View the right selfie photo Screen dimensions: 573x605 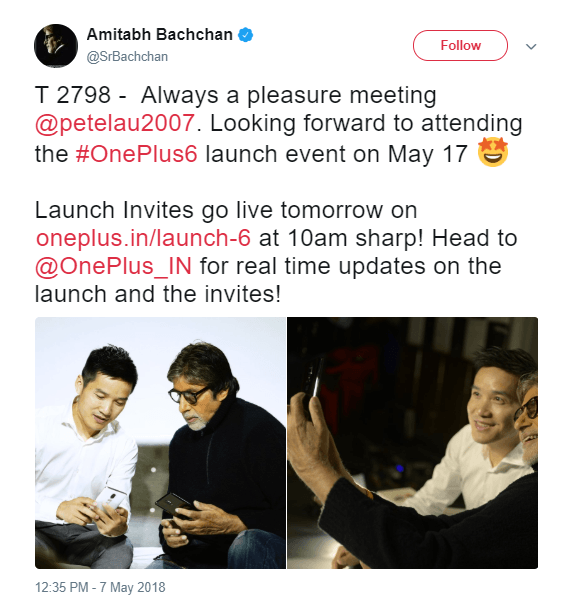click(x=412, y=443)
